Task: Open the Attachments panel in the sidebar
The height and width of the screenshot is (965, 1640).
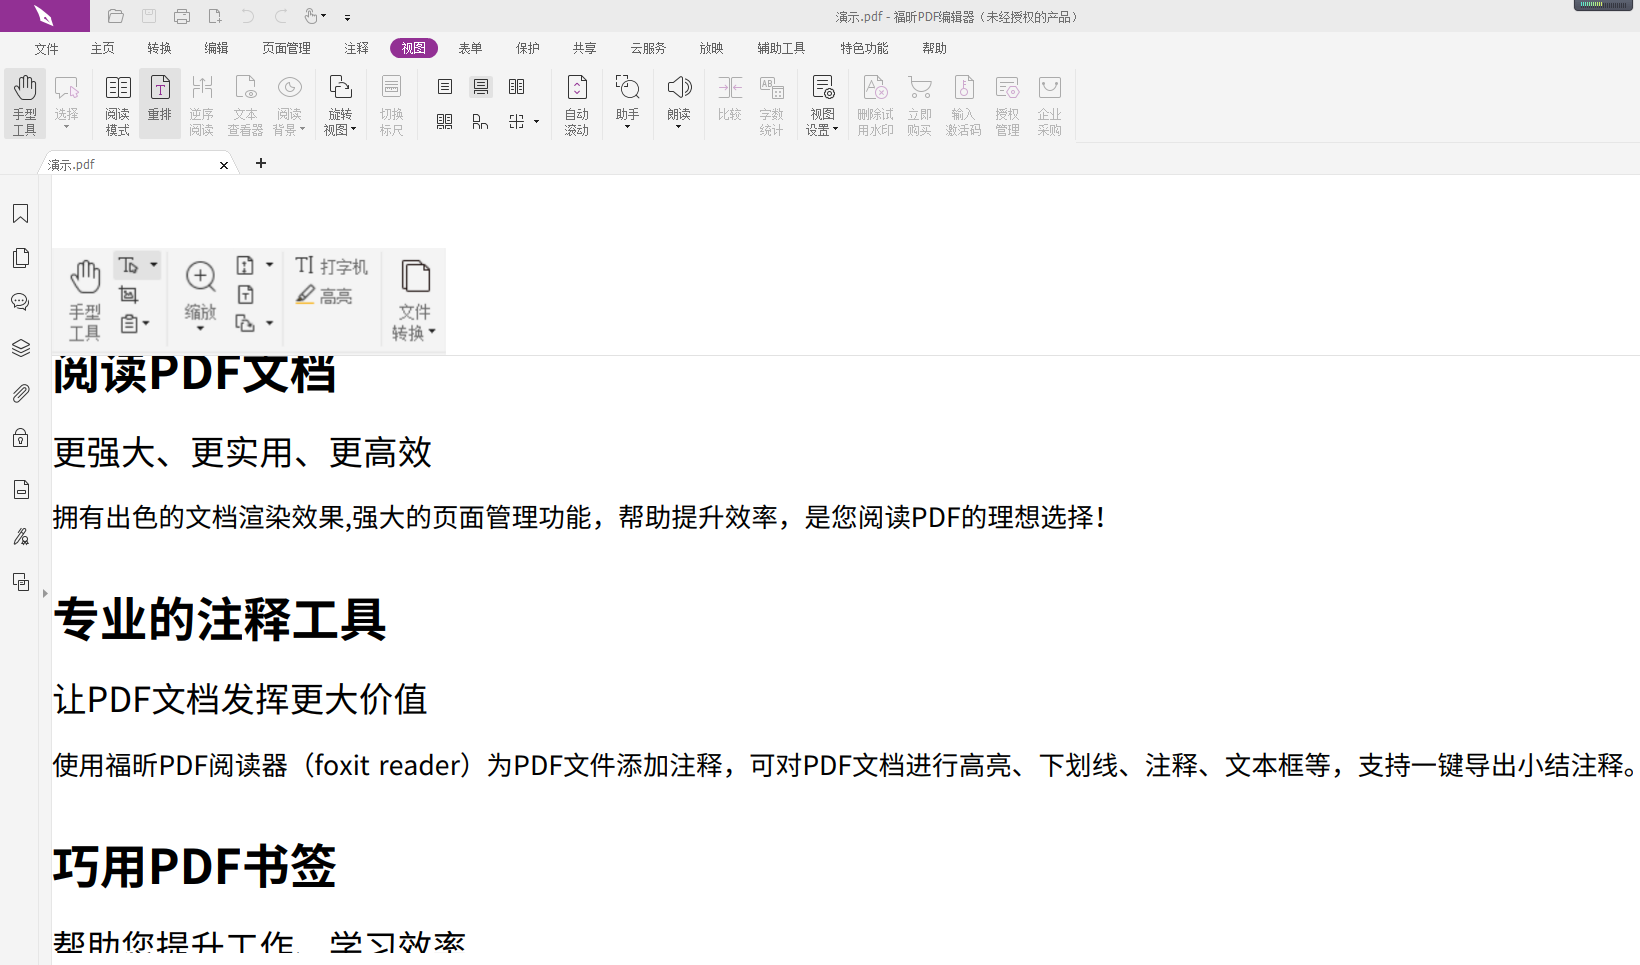Action: tap(20, 393)
